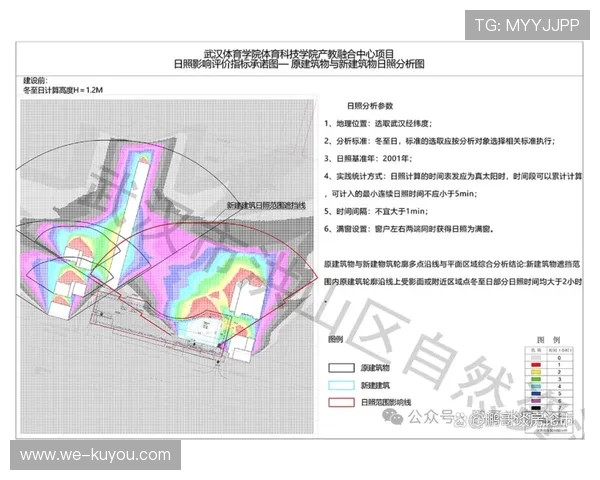
Task: Click the dark blue swatch for 5 hours
Action: pyautogui.click(x=536, y=393)
